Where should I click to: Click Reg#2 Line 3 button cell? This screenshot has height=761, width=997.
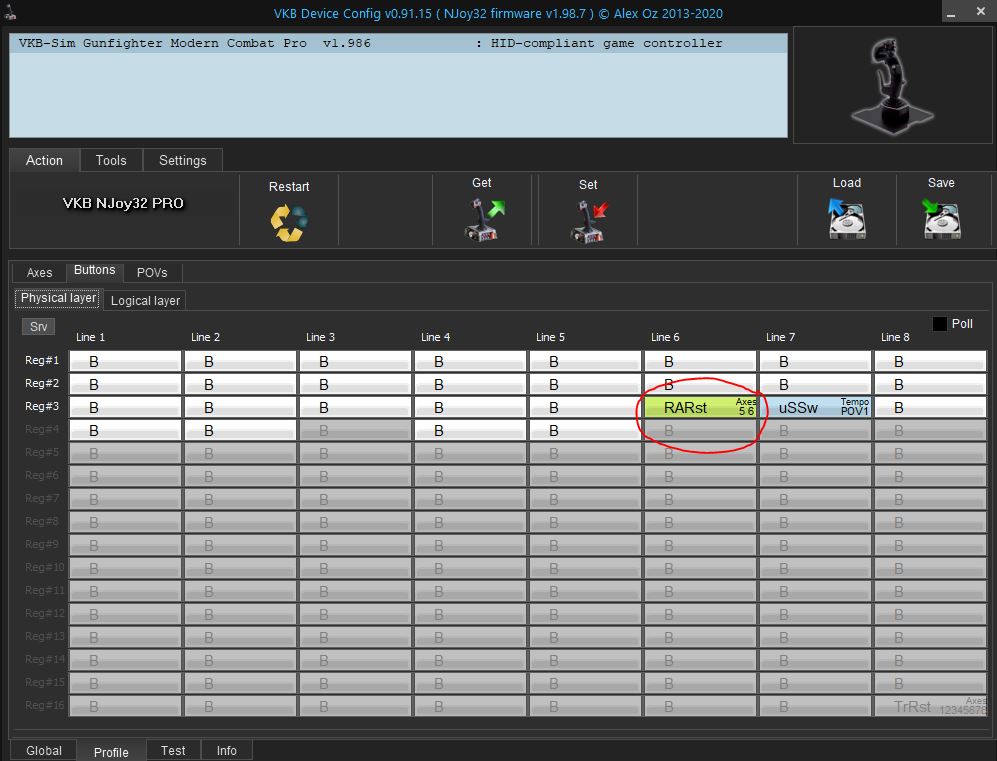pyautogui.click(x=355, y=384)
